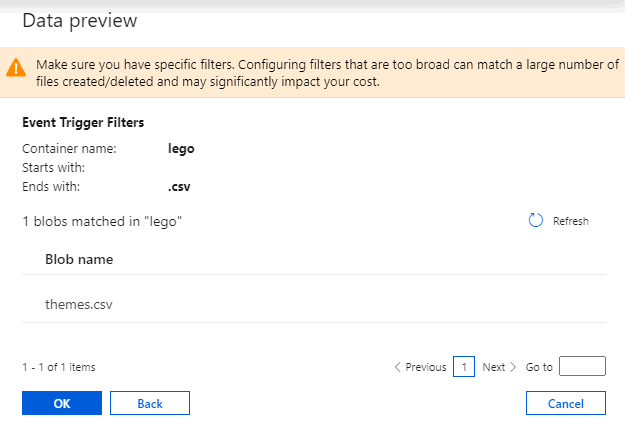The image size is (625, 430).
Task: Click the Blob name column header
Action: [79, 259]
